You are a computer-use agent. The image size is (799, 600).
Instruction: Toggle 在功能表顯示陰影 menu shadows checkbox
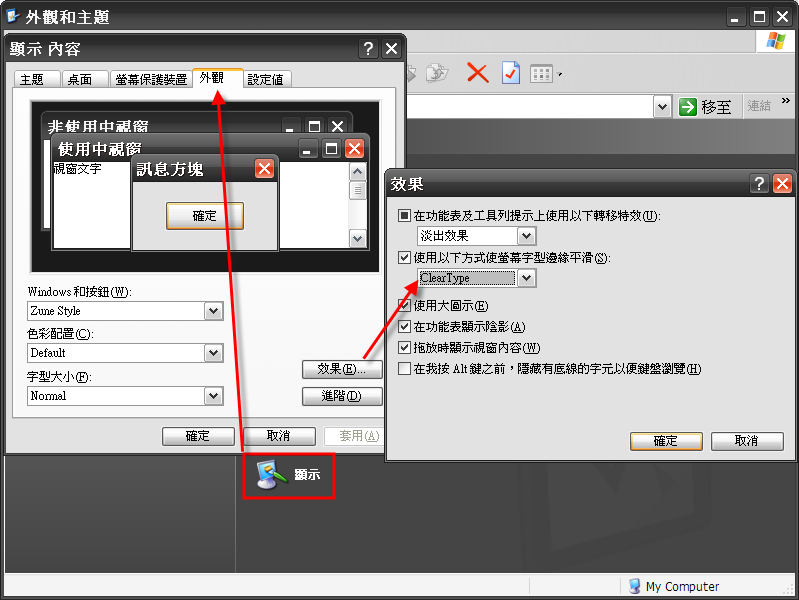click(404, 326)
